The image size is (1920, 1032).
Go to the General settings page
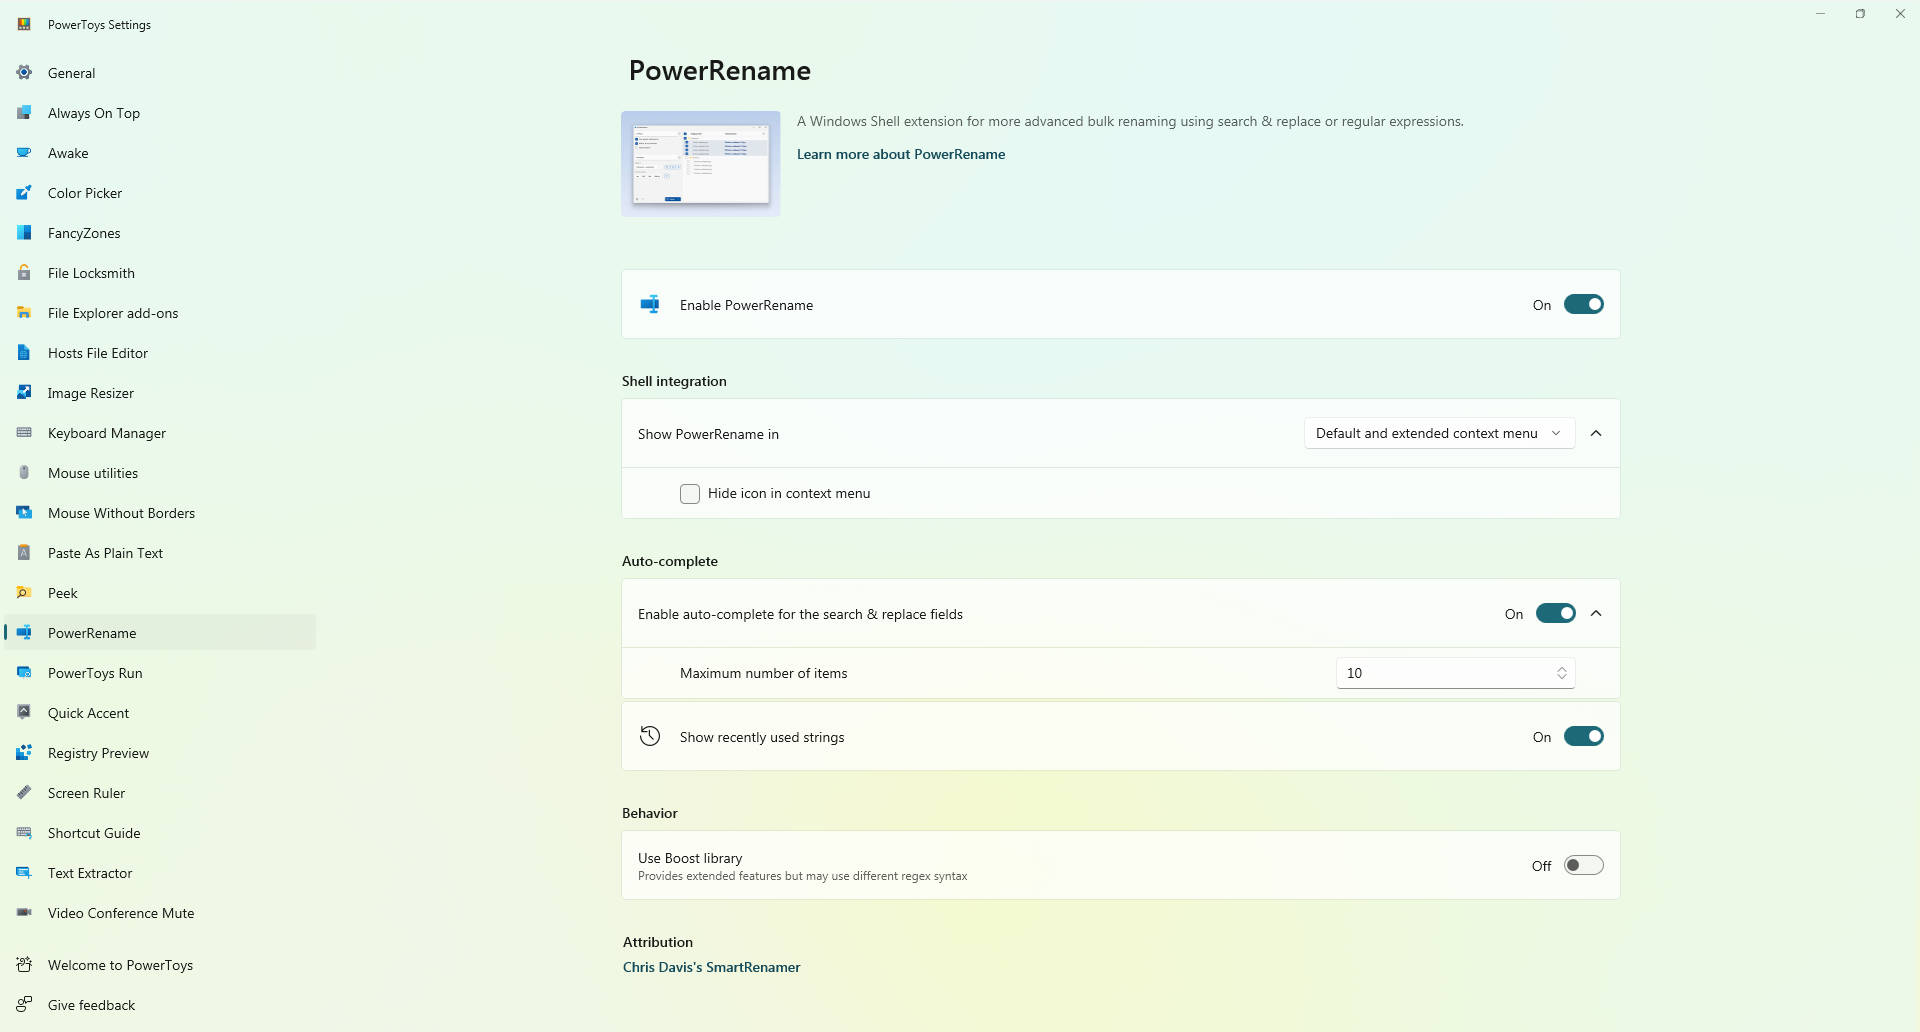tap(72, 73)
